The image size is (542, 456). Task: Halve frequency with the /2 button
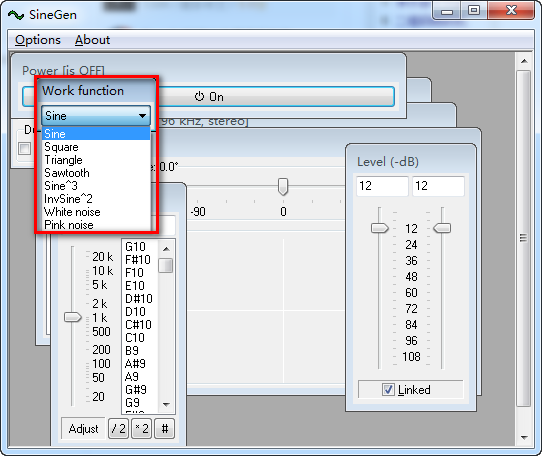click(x=119, y=429)
